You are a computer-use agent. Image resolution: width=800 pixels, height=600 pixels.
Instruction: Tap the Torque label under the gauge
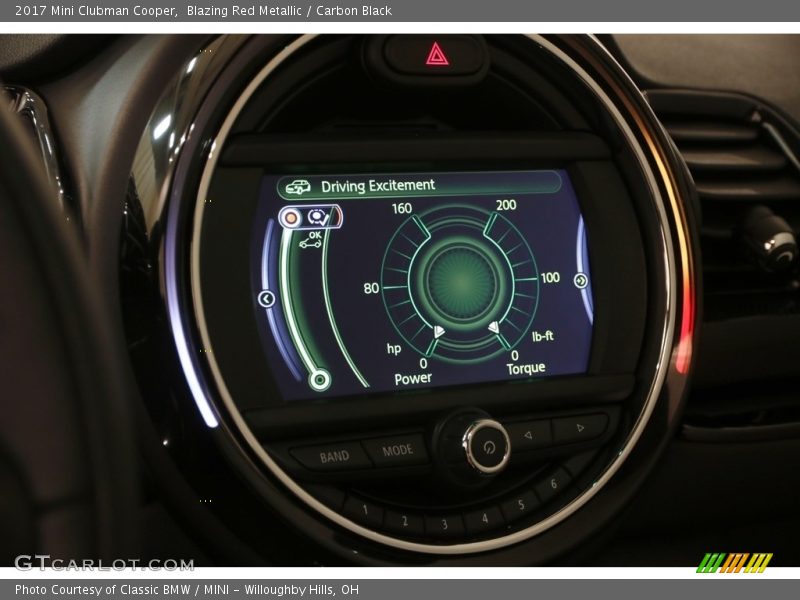tap(526, 368)
